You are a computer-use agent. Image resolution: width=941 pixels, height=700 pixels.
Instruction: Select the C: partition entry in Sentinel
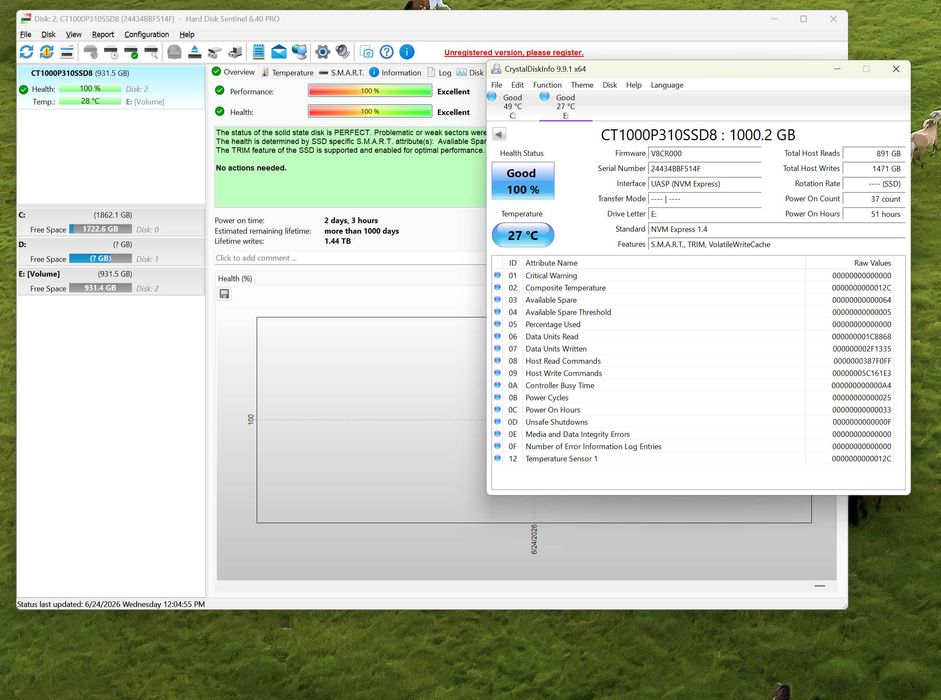(111, 222)
